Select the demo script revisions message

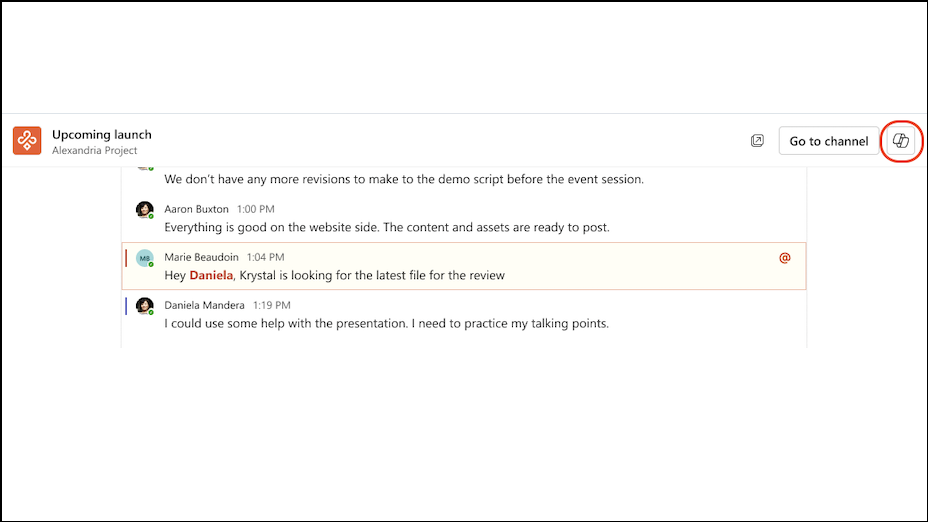[x=404, y=180]
